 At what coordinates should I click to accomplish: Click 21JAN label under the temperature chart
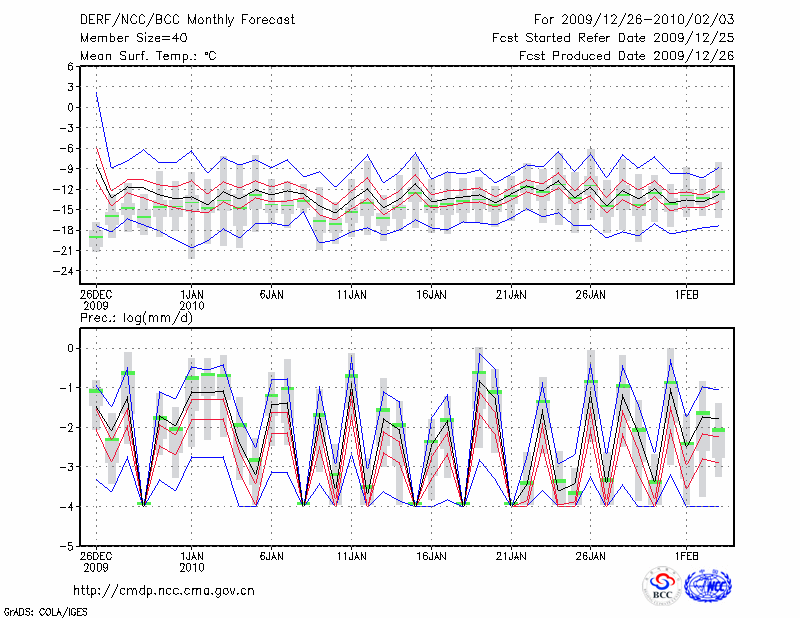pos(511,295)
